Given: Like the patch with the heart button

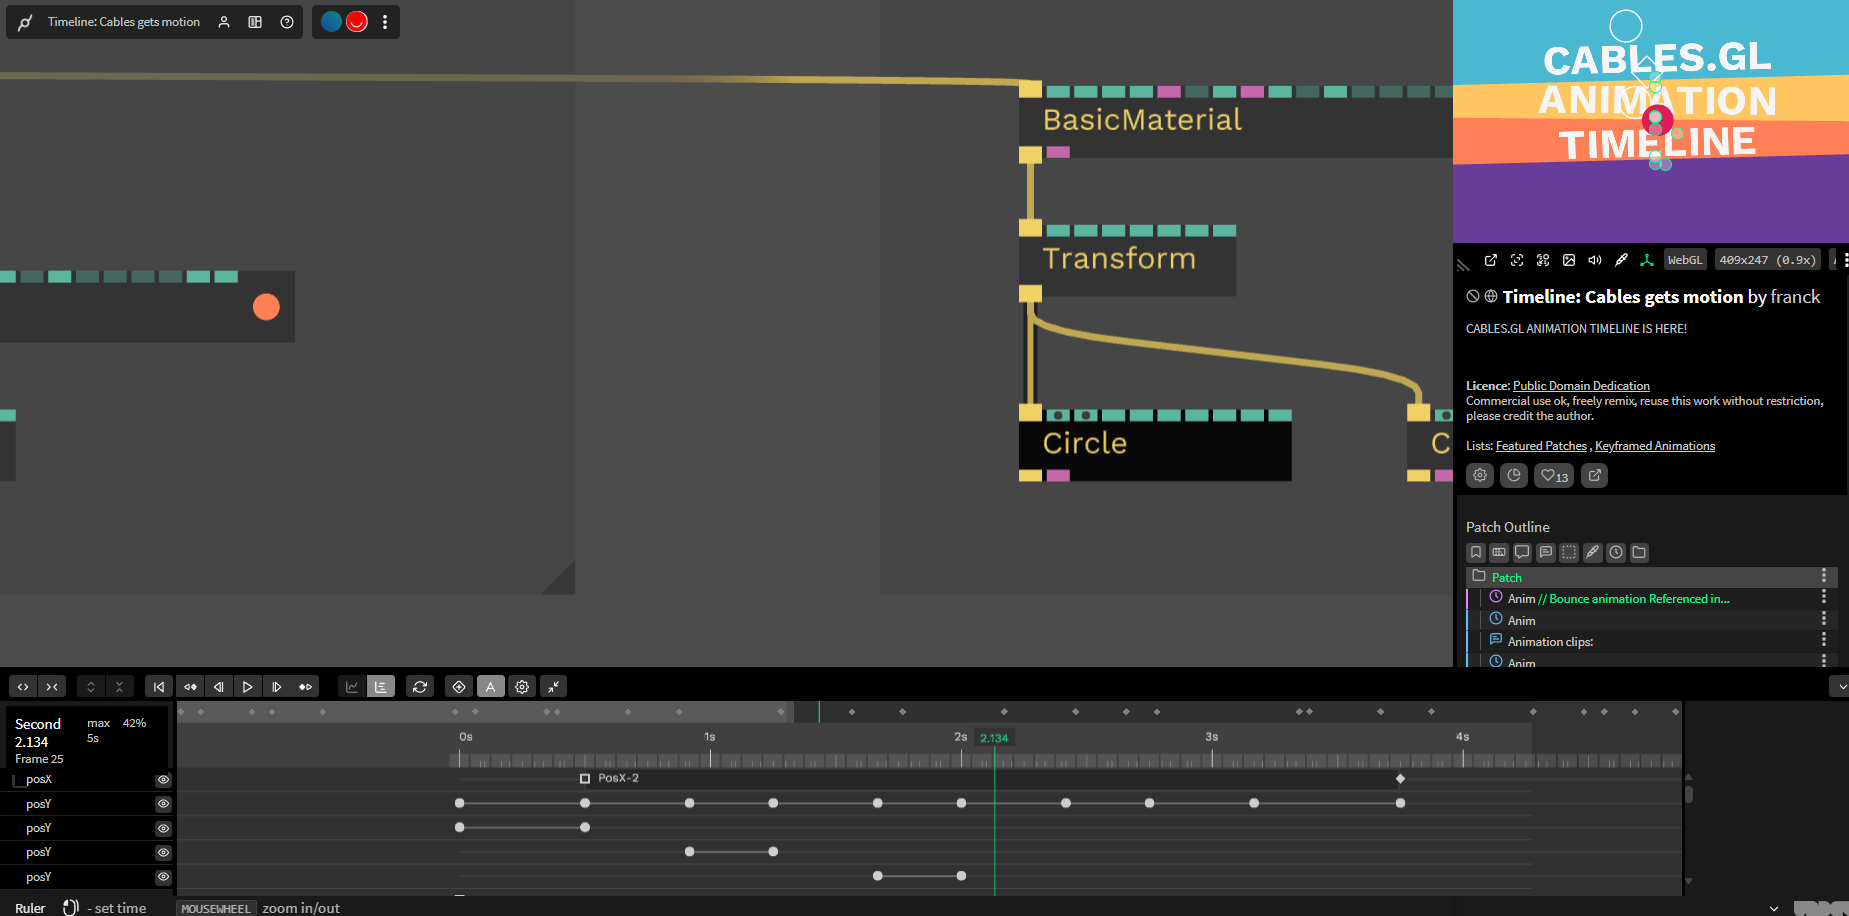Looking at the screenshot, I should (1554, 475).
